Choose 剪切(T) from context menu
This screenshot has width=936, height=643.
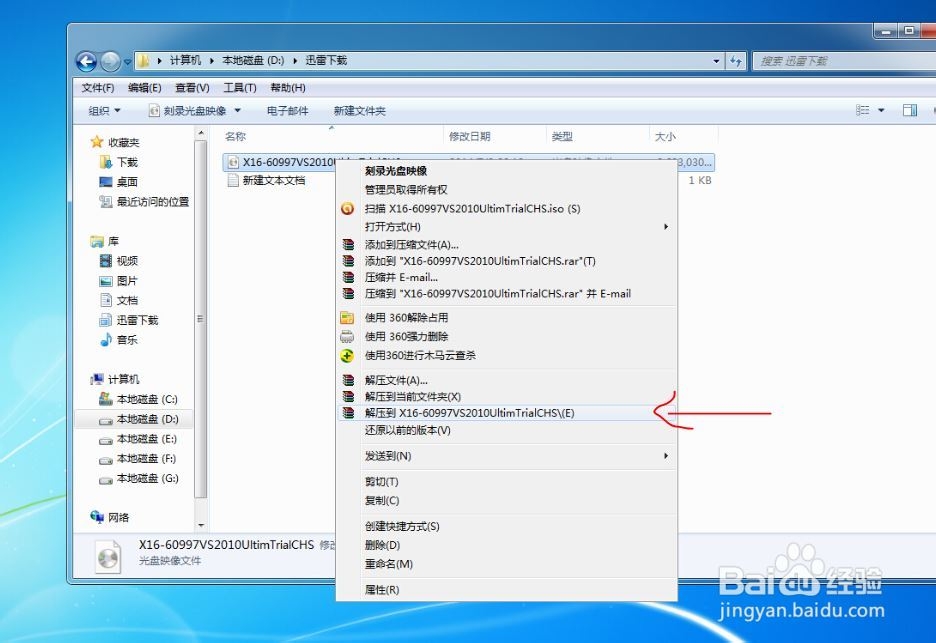pyautogui.click(x=506, y=482)
